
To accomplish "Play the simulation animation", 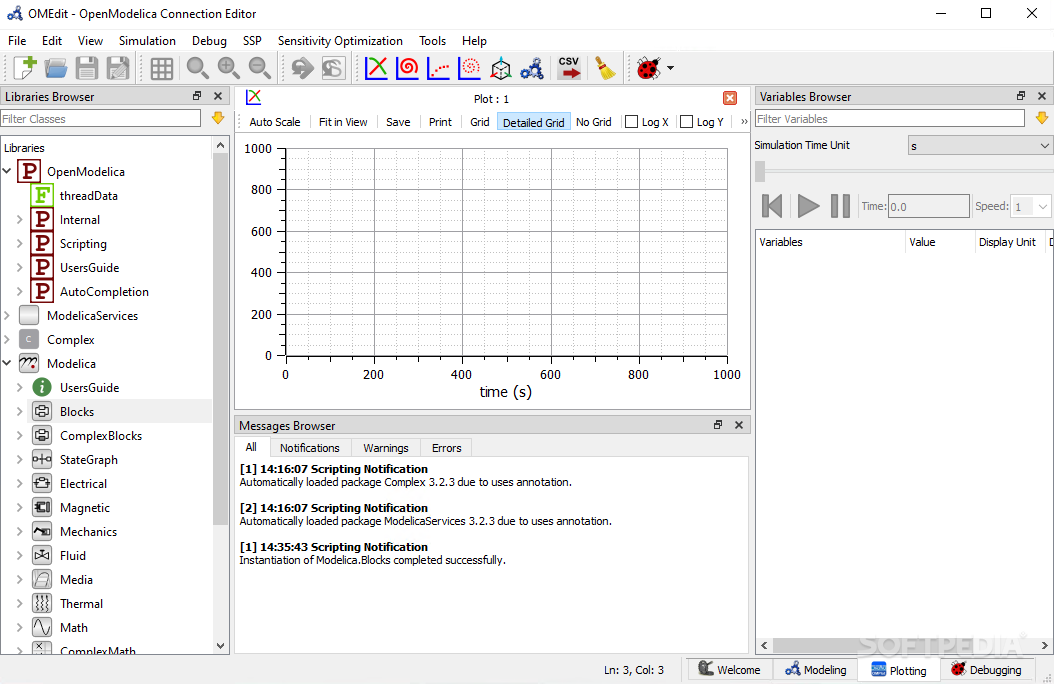I will point(807,206).
